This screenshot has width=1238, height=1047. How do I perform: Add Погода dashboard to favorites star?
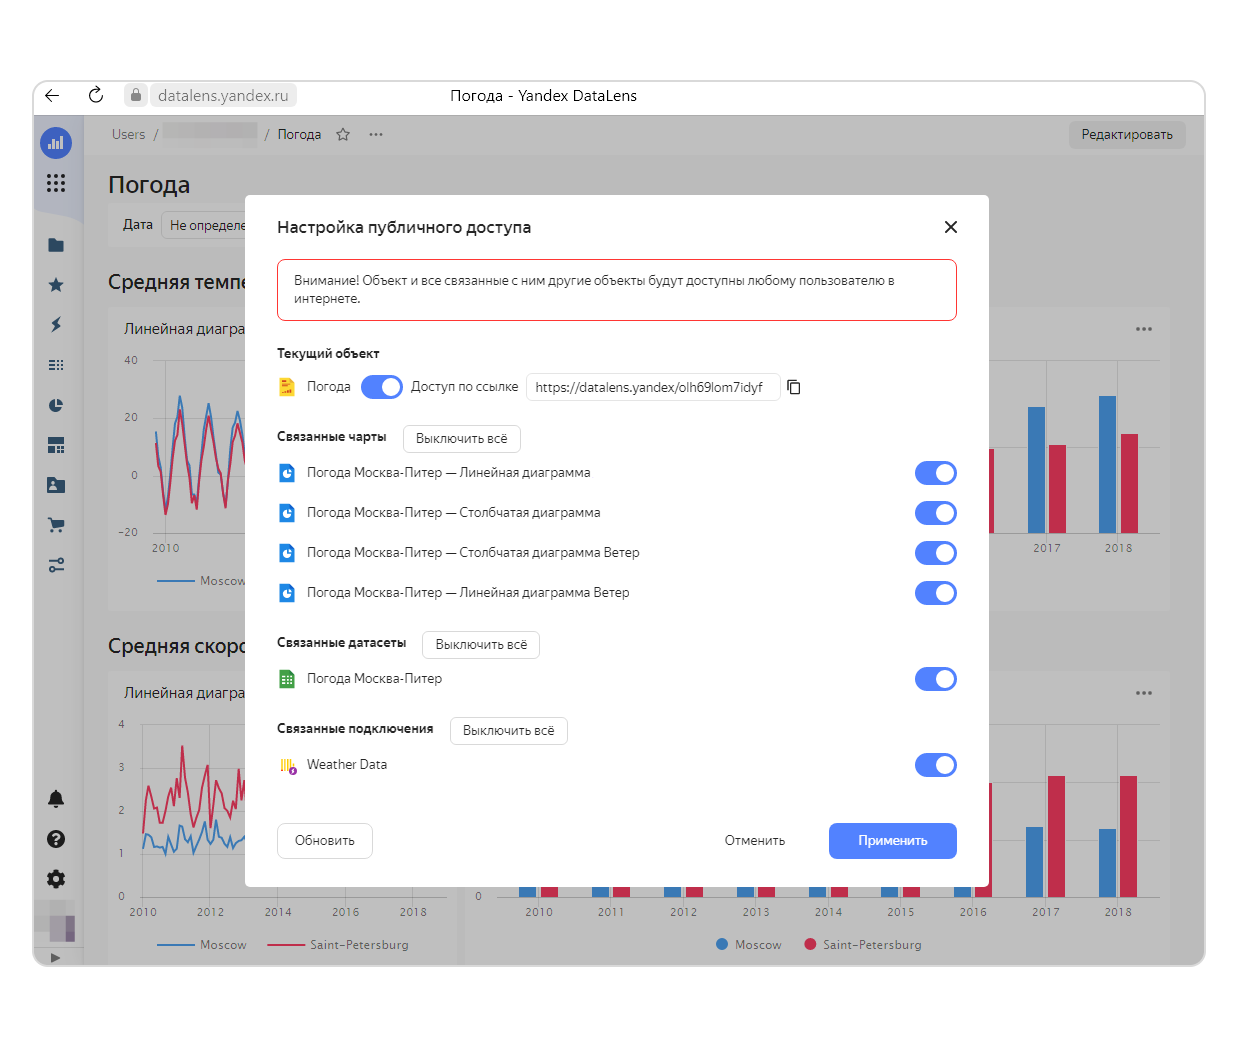point(343,134)
